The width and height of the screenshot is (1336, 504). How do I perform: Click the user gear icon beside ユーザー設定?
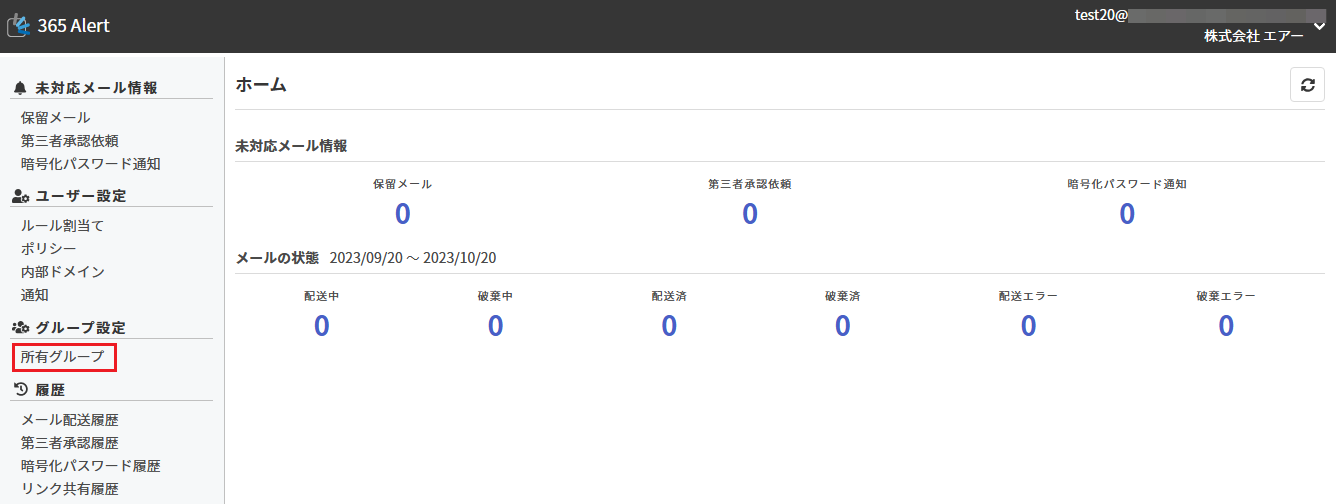(x=20, y=196)
